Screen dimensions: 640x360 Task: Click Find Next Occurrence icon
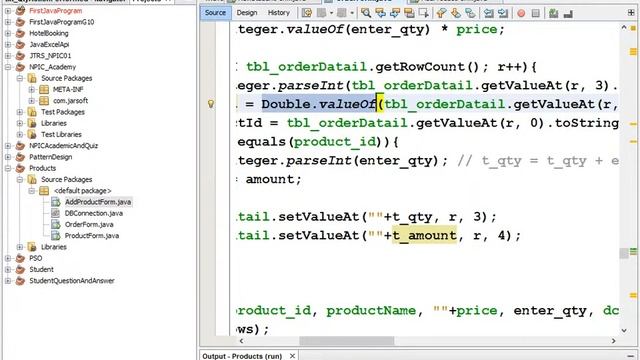395,13
